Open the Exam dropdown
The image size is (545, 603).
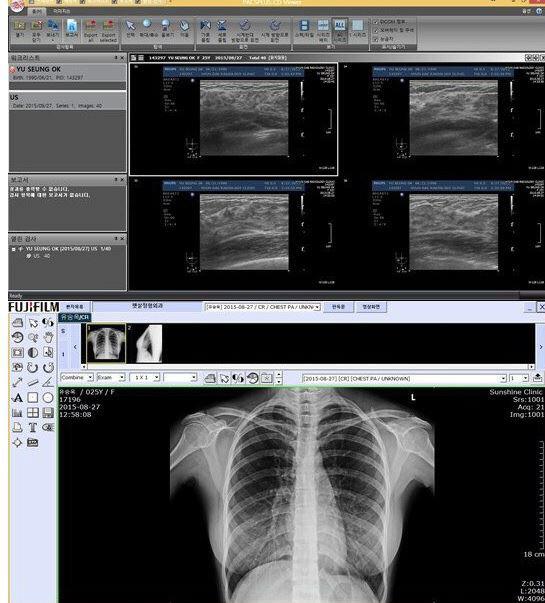pos(111,378)
